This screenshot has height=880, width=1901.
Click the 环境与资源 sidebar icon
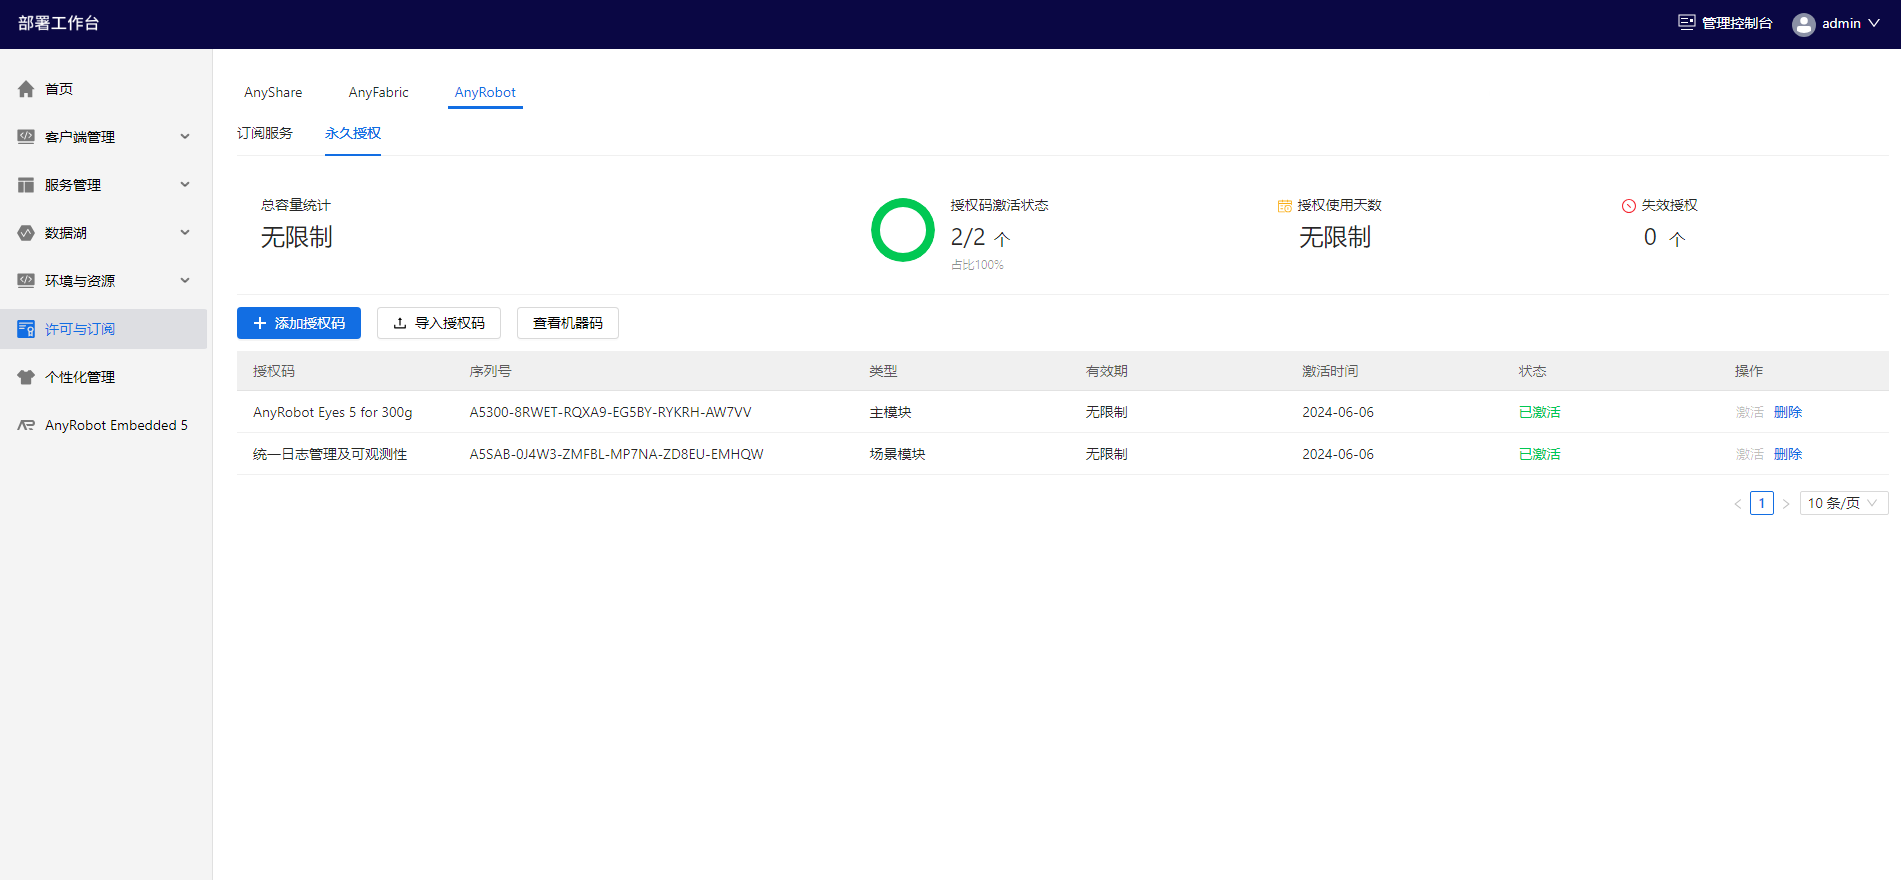coord(26,281)
